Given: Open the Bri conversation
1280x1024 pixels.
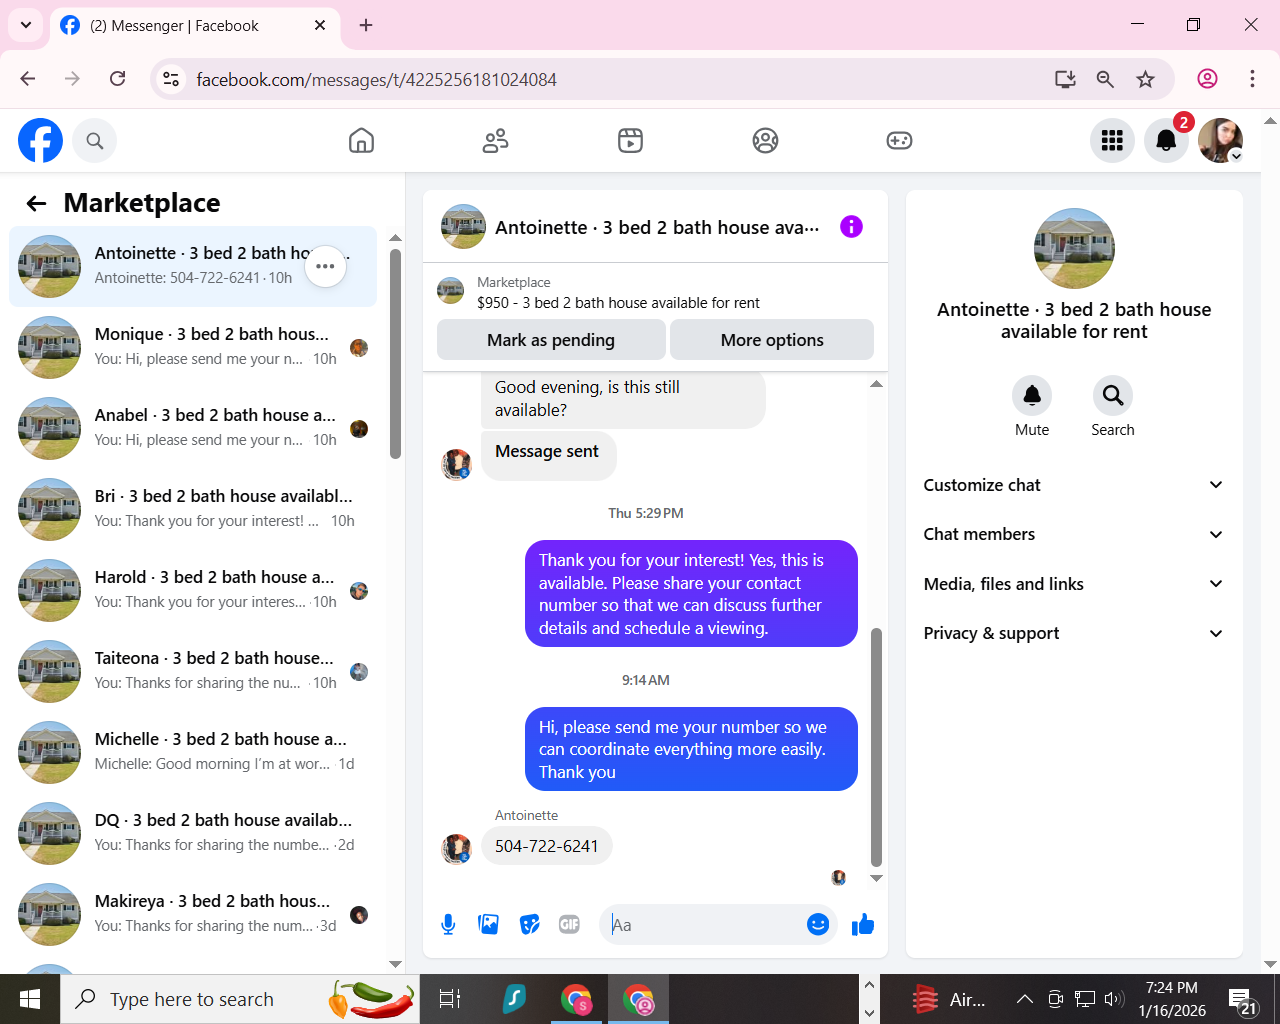Looking at the screenshot, I should (193, 509).
